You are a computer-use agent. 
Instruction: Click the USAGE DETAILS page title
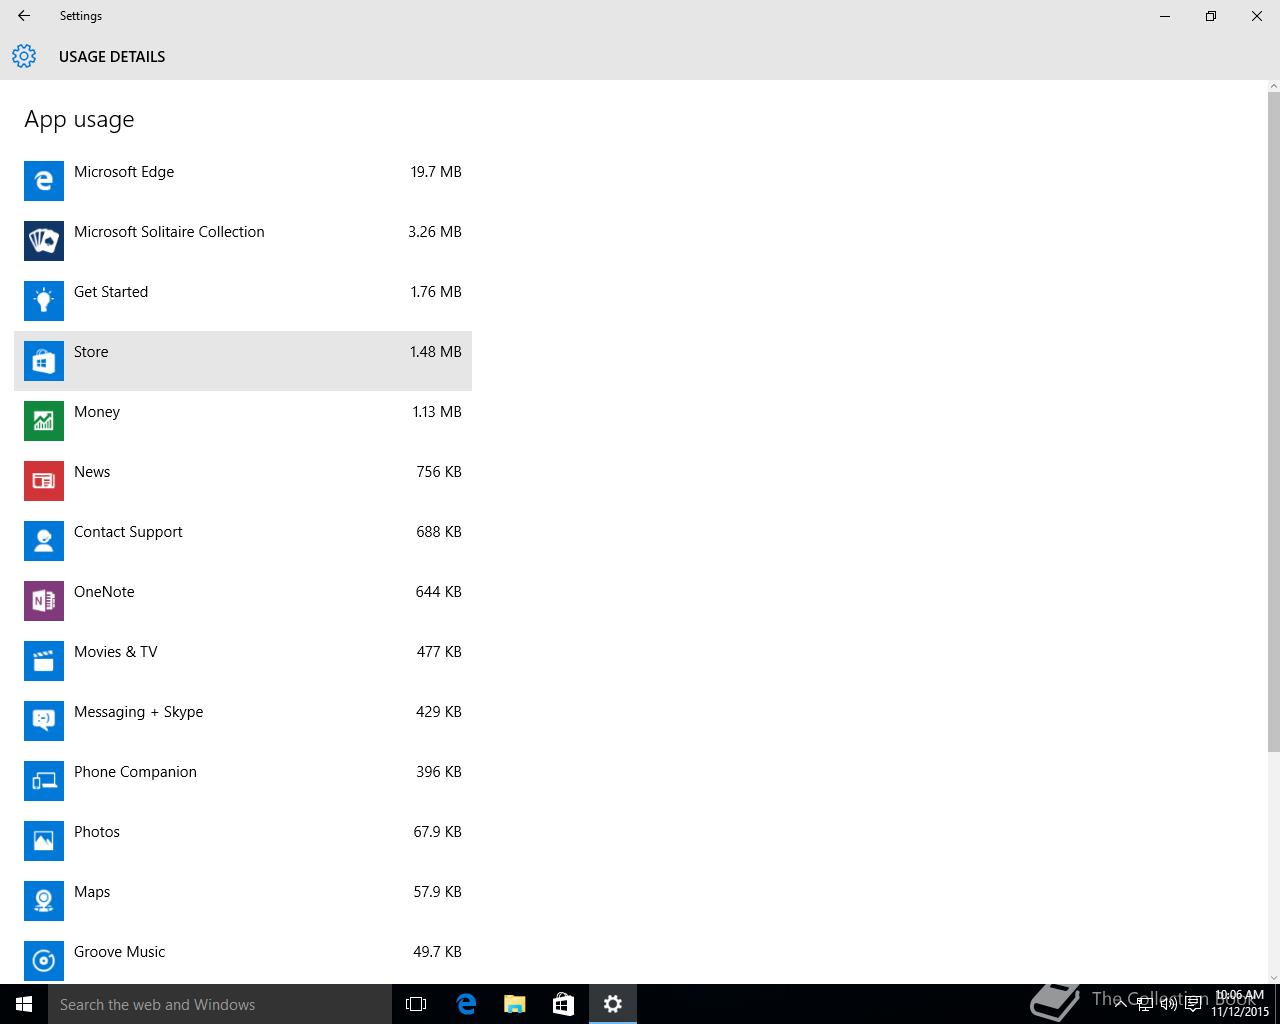(112, 57)
